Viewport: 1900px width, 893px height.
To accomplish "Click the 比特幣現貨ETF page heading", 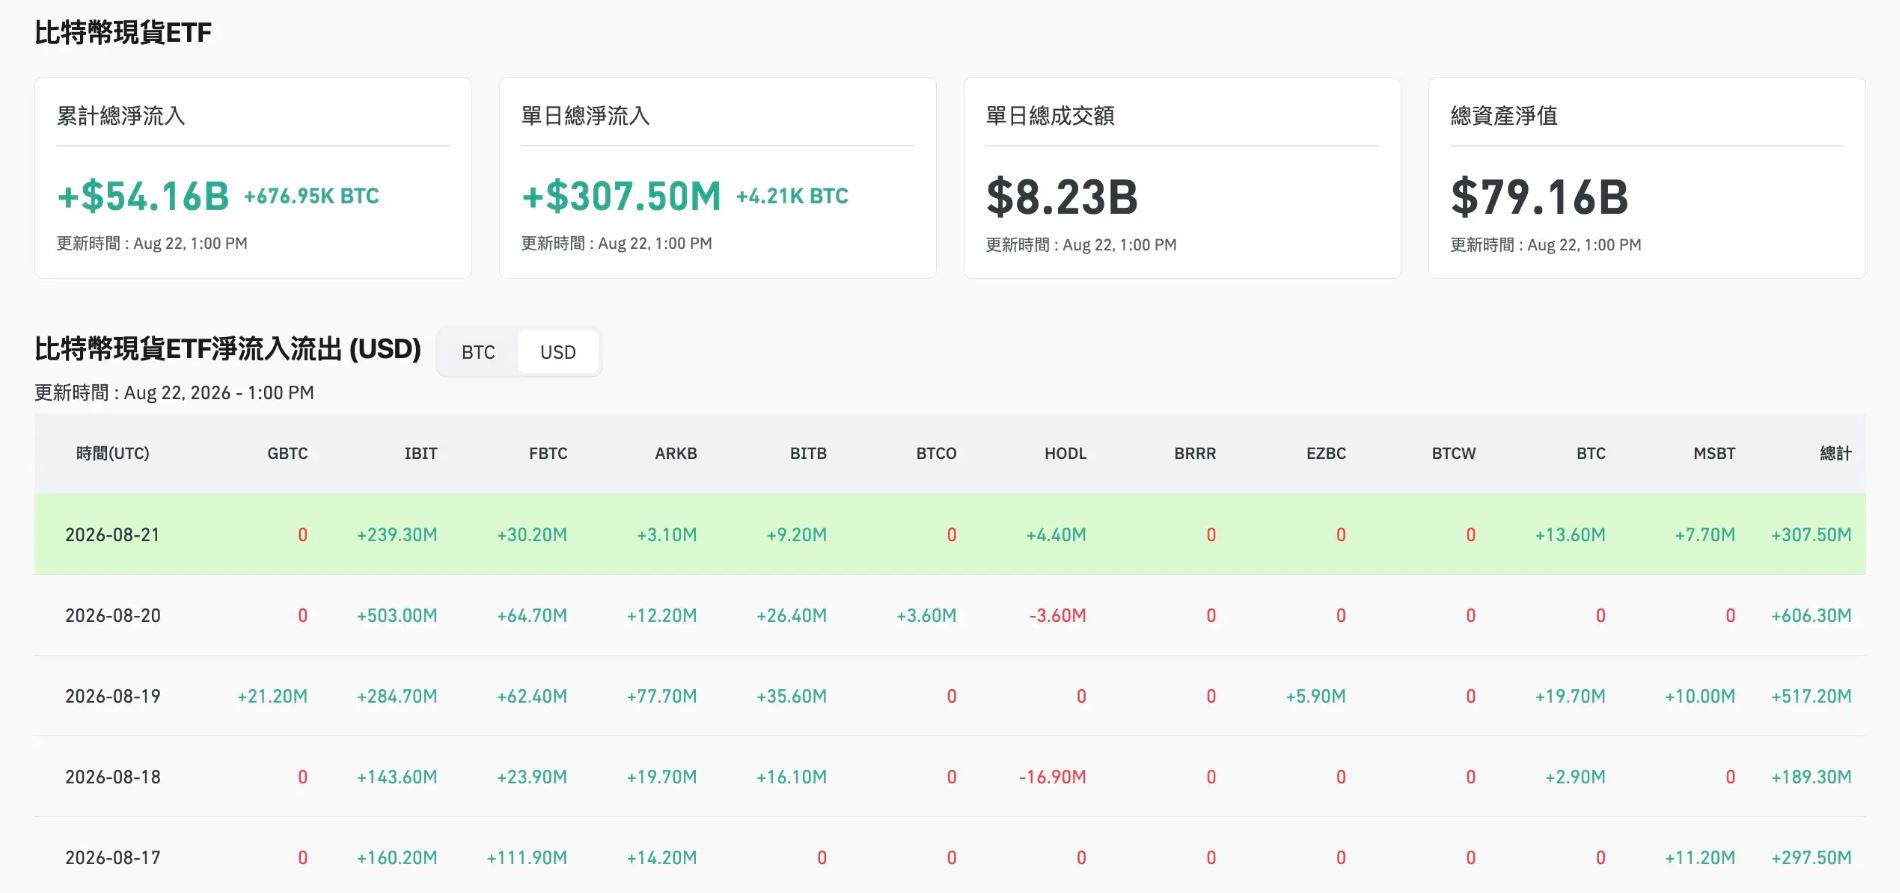I will coord(123,33).
